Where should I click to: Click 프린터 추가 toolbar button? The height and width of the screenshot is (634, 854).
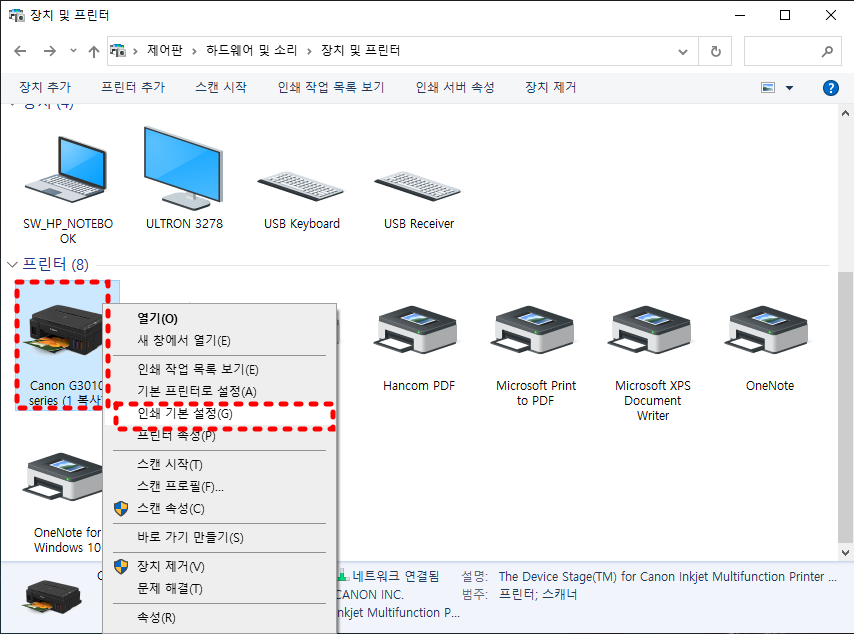[x=133, y=87]
